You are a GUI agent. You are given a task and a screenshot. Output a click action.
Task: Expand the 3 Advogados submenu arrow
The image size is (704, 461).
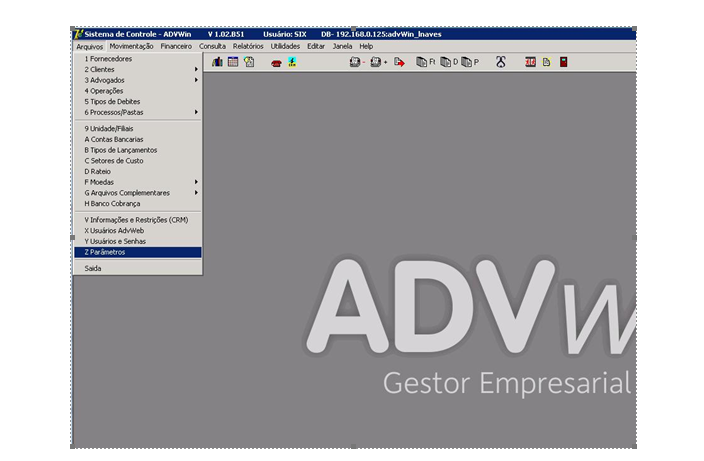(x=196, y=80)
